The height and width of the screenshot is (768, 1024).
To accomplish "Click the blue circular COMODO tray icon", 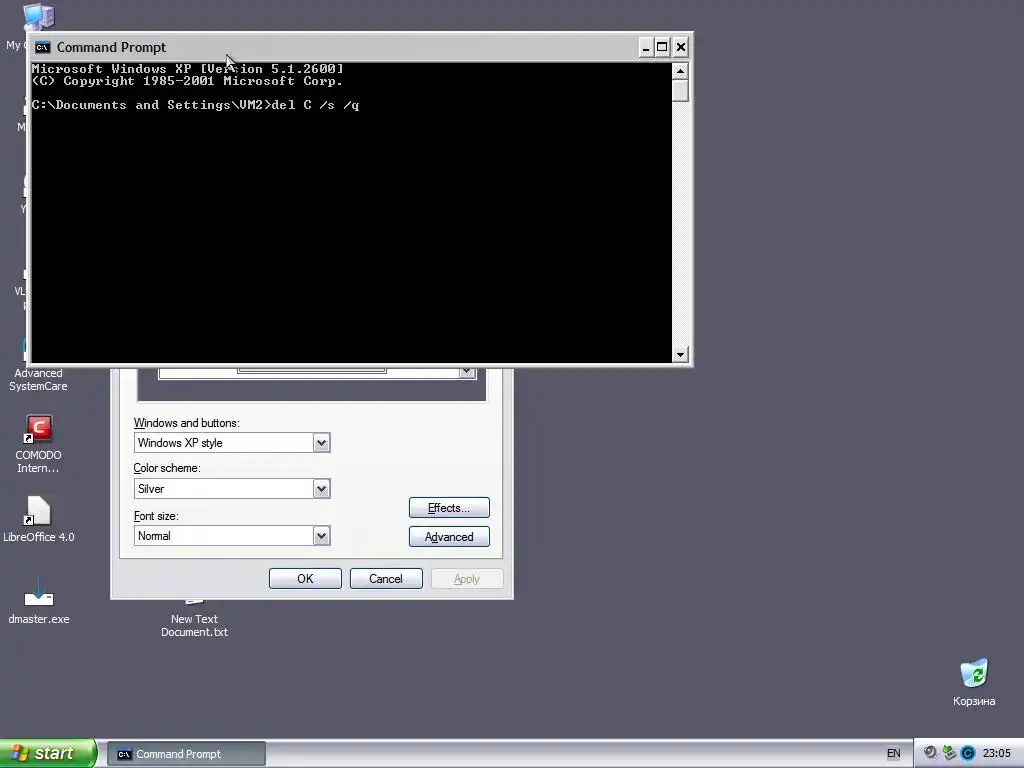I will (x=968, y=753).
